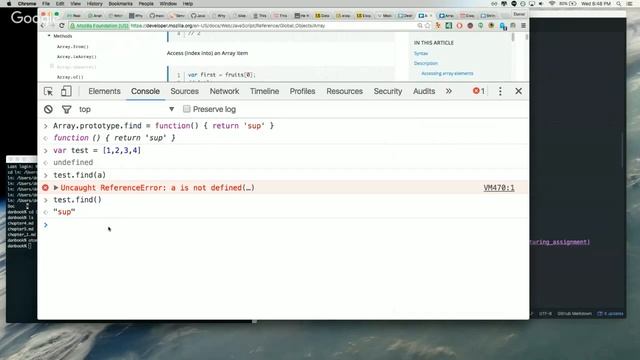Open the Chrome hamburger menu

523,26
